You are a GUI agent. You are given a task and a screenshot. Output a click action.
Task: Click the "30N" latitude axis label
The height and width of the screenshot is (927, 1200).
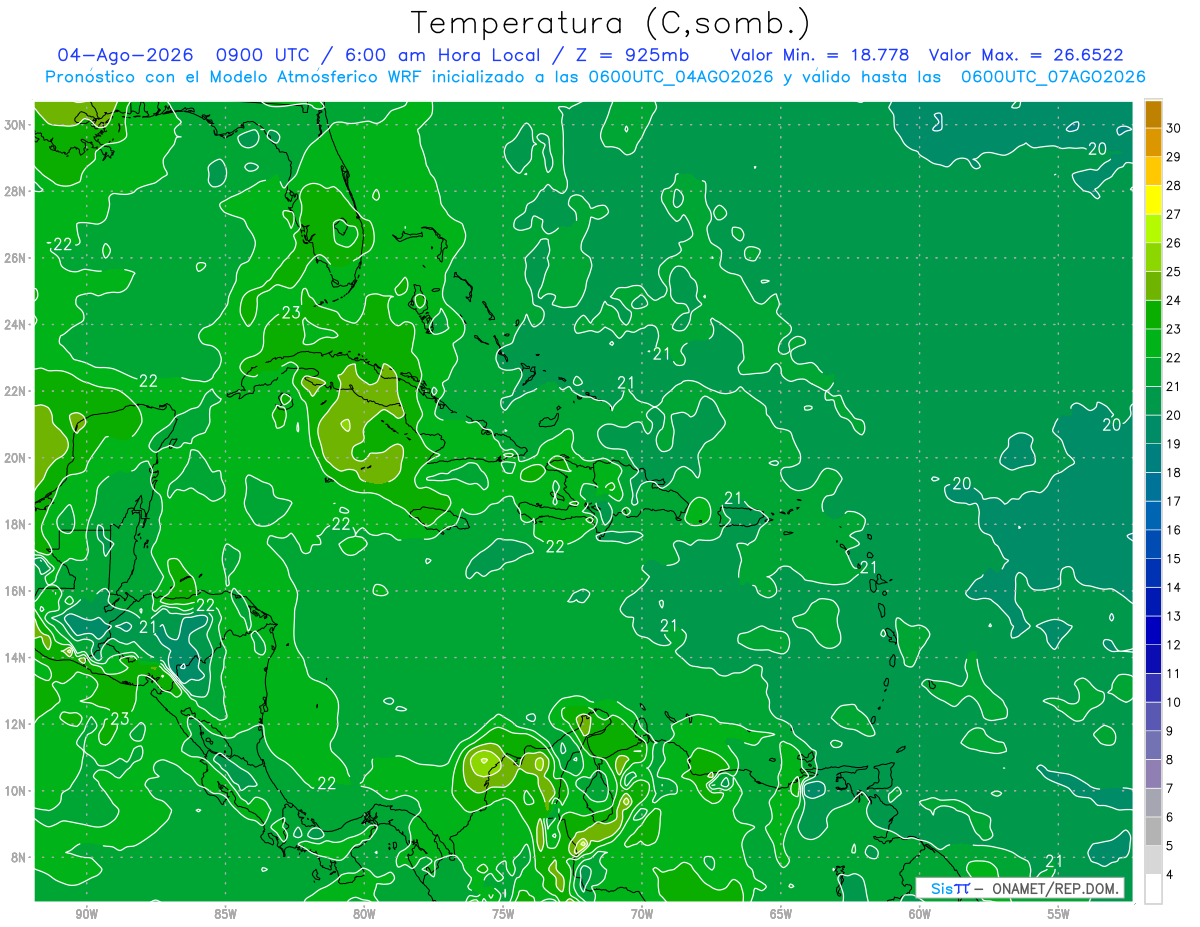click(x=15, y=125)
